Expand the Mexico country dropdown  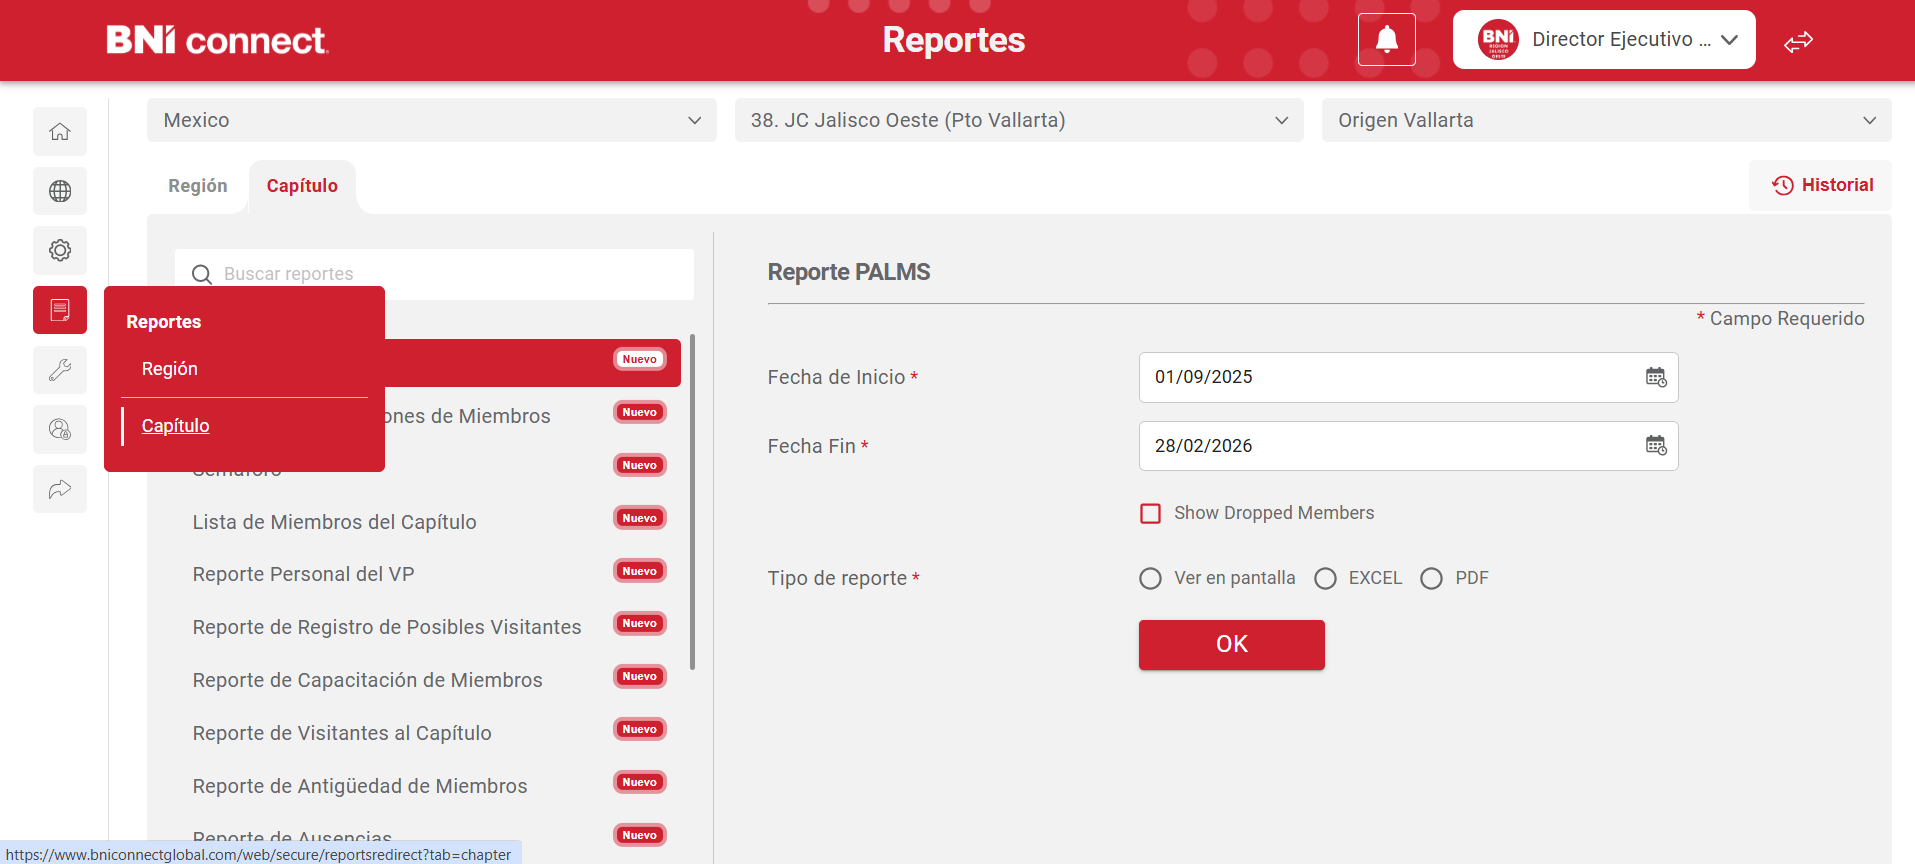[431, 120]
